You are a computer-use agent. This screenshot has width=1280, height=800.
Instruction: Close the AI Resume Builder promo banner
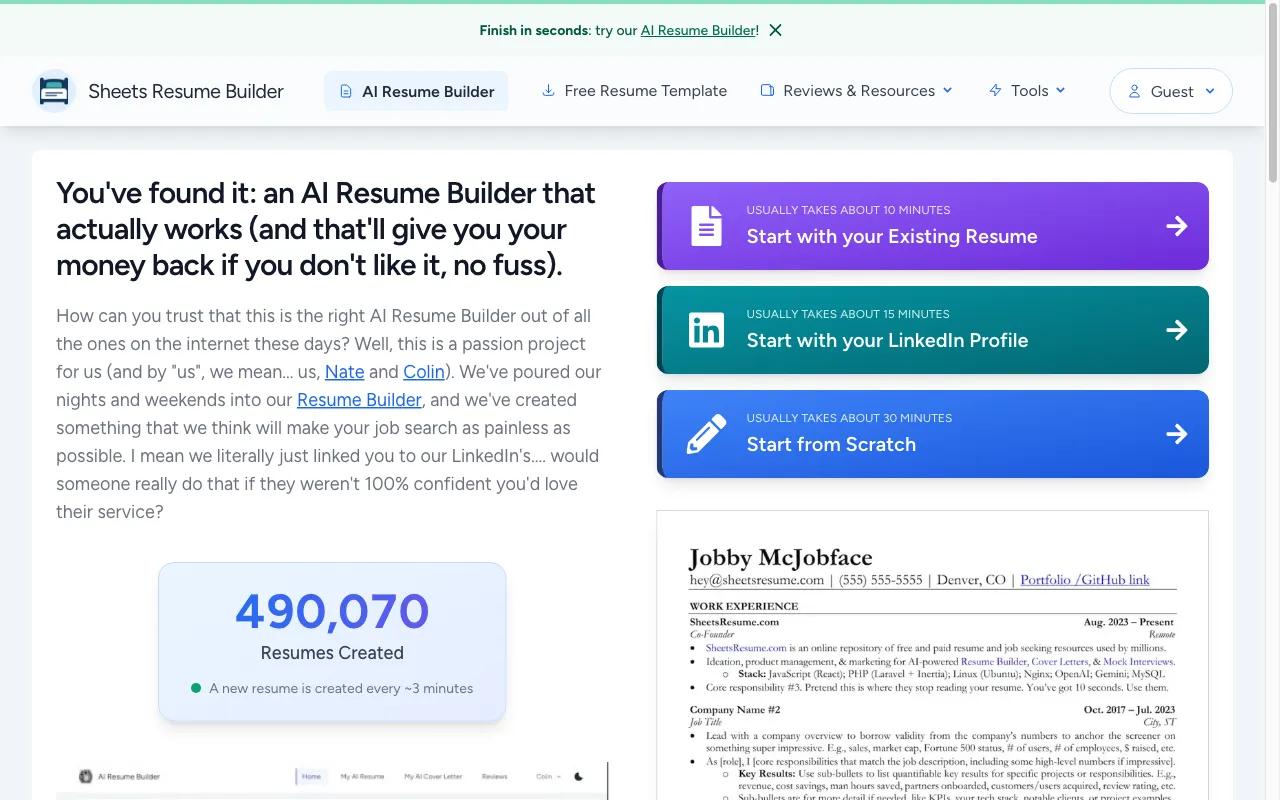tap(775, 30)
